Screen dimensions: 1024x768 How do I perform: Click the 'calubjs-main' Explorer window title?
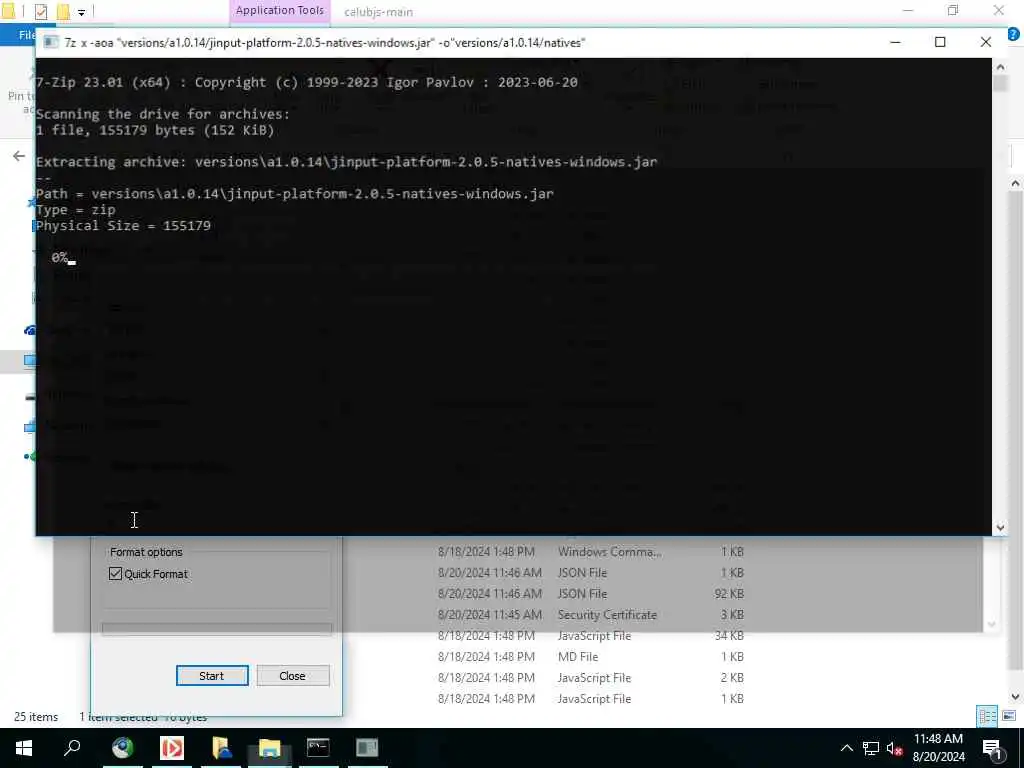tap(379, 12)
